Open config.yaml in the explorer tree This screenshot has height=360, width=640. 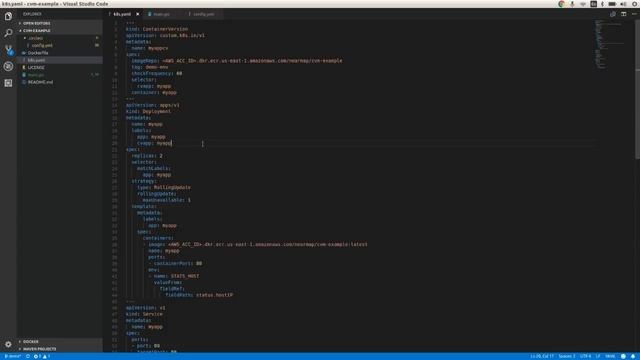pyautogui.click(x=60, y=45)
